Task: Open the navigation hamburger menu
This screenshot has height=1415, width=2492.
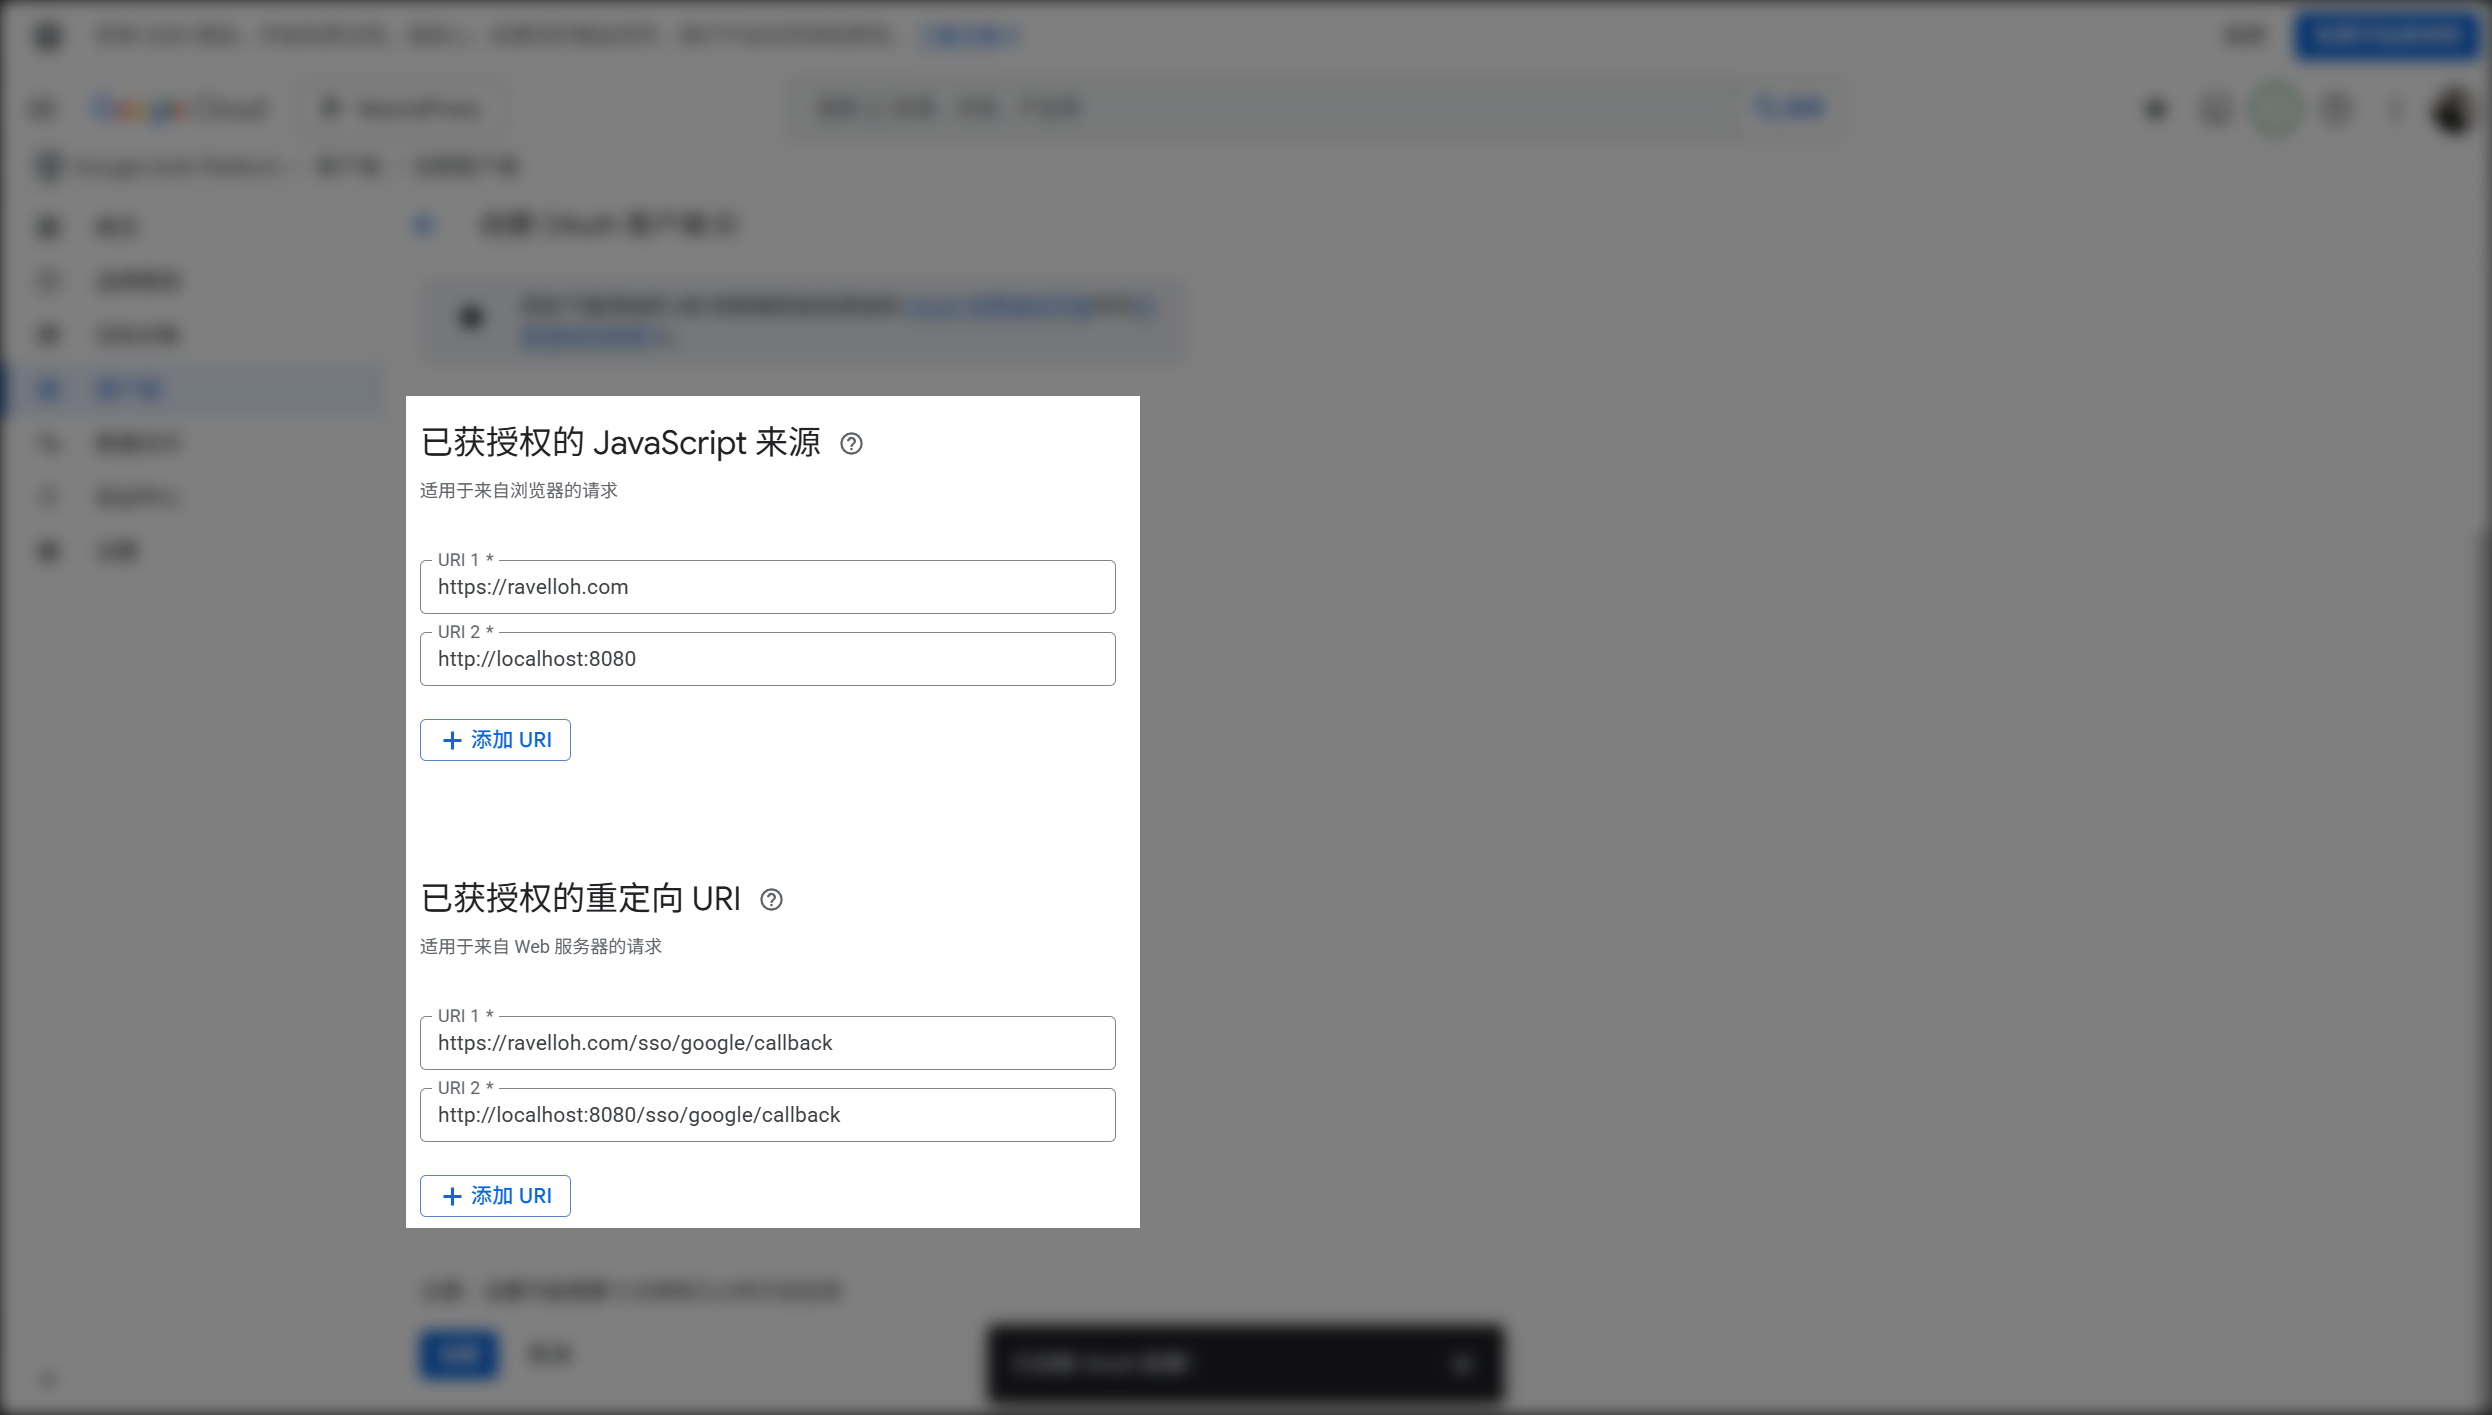Action: (42, 108)
